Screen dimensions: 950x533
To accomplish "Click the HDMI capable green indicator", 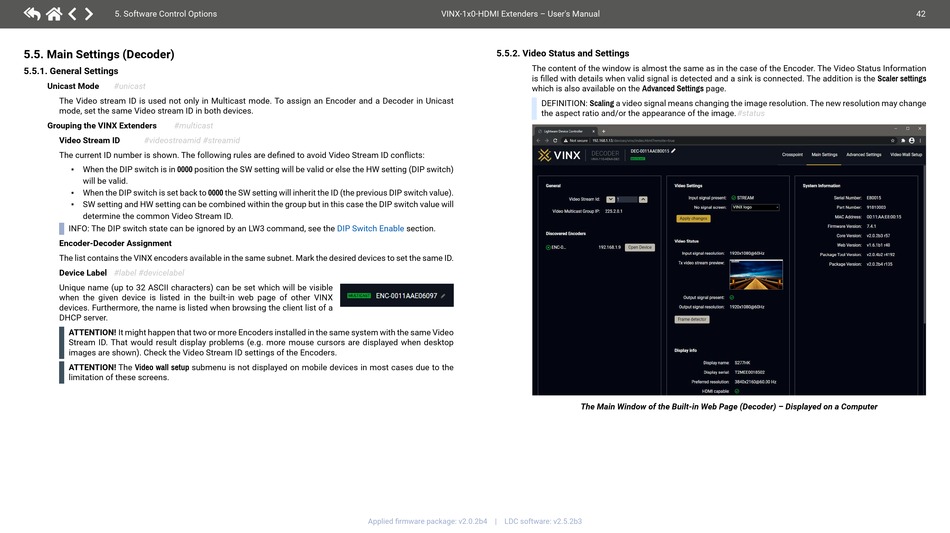I will (737, 391).
